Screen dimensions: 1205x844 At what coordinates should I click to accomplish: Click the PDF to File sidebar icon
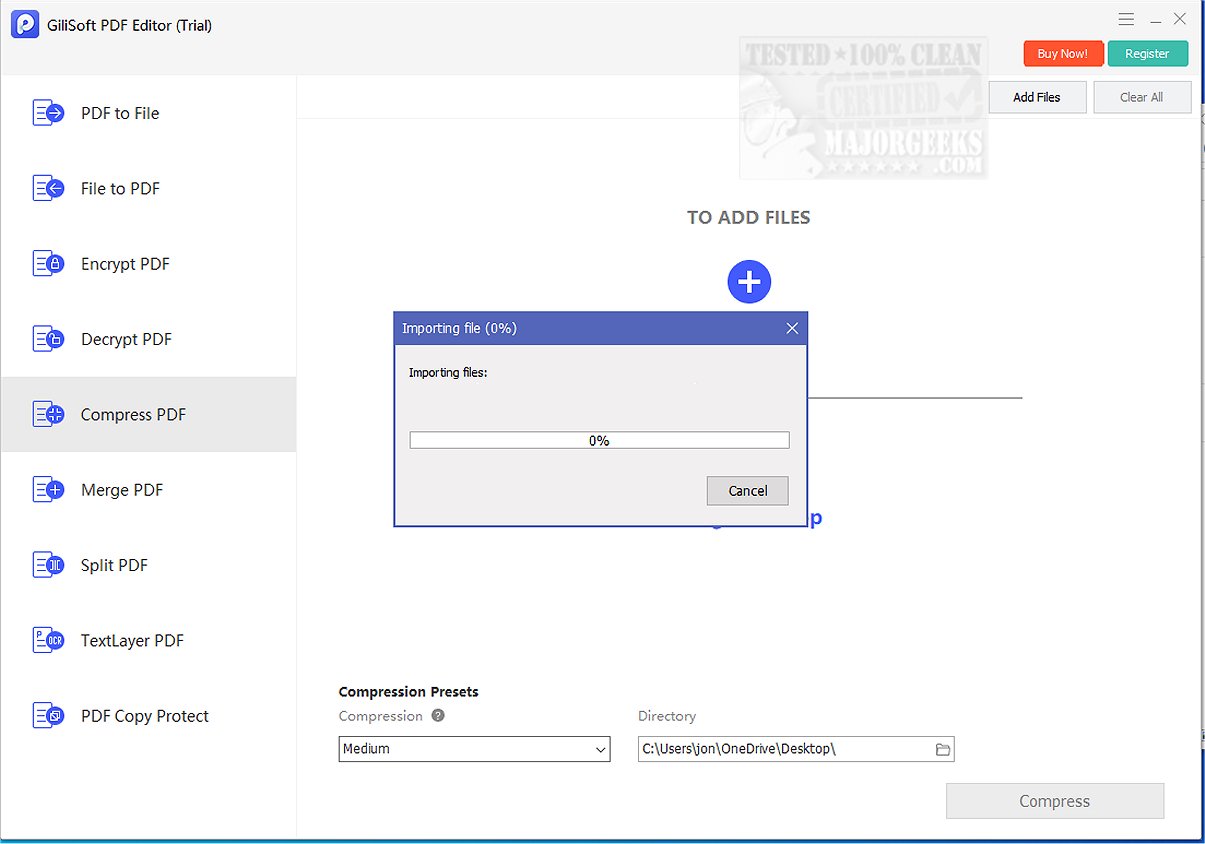pyautogui.click(x=48, y=113)
